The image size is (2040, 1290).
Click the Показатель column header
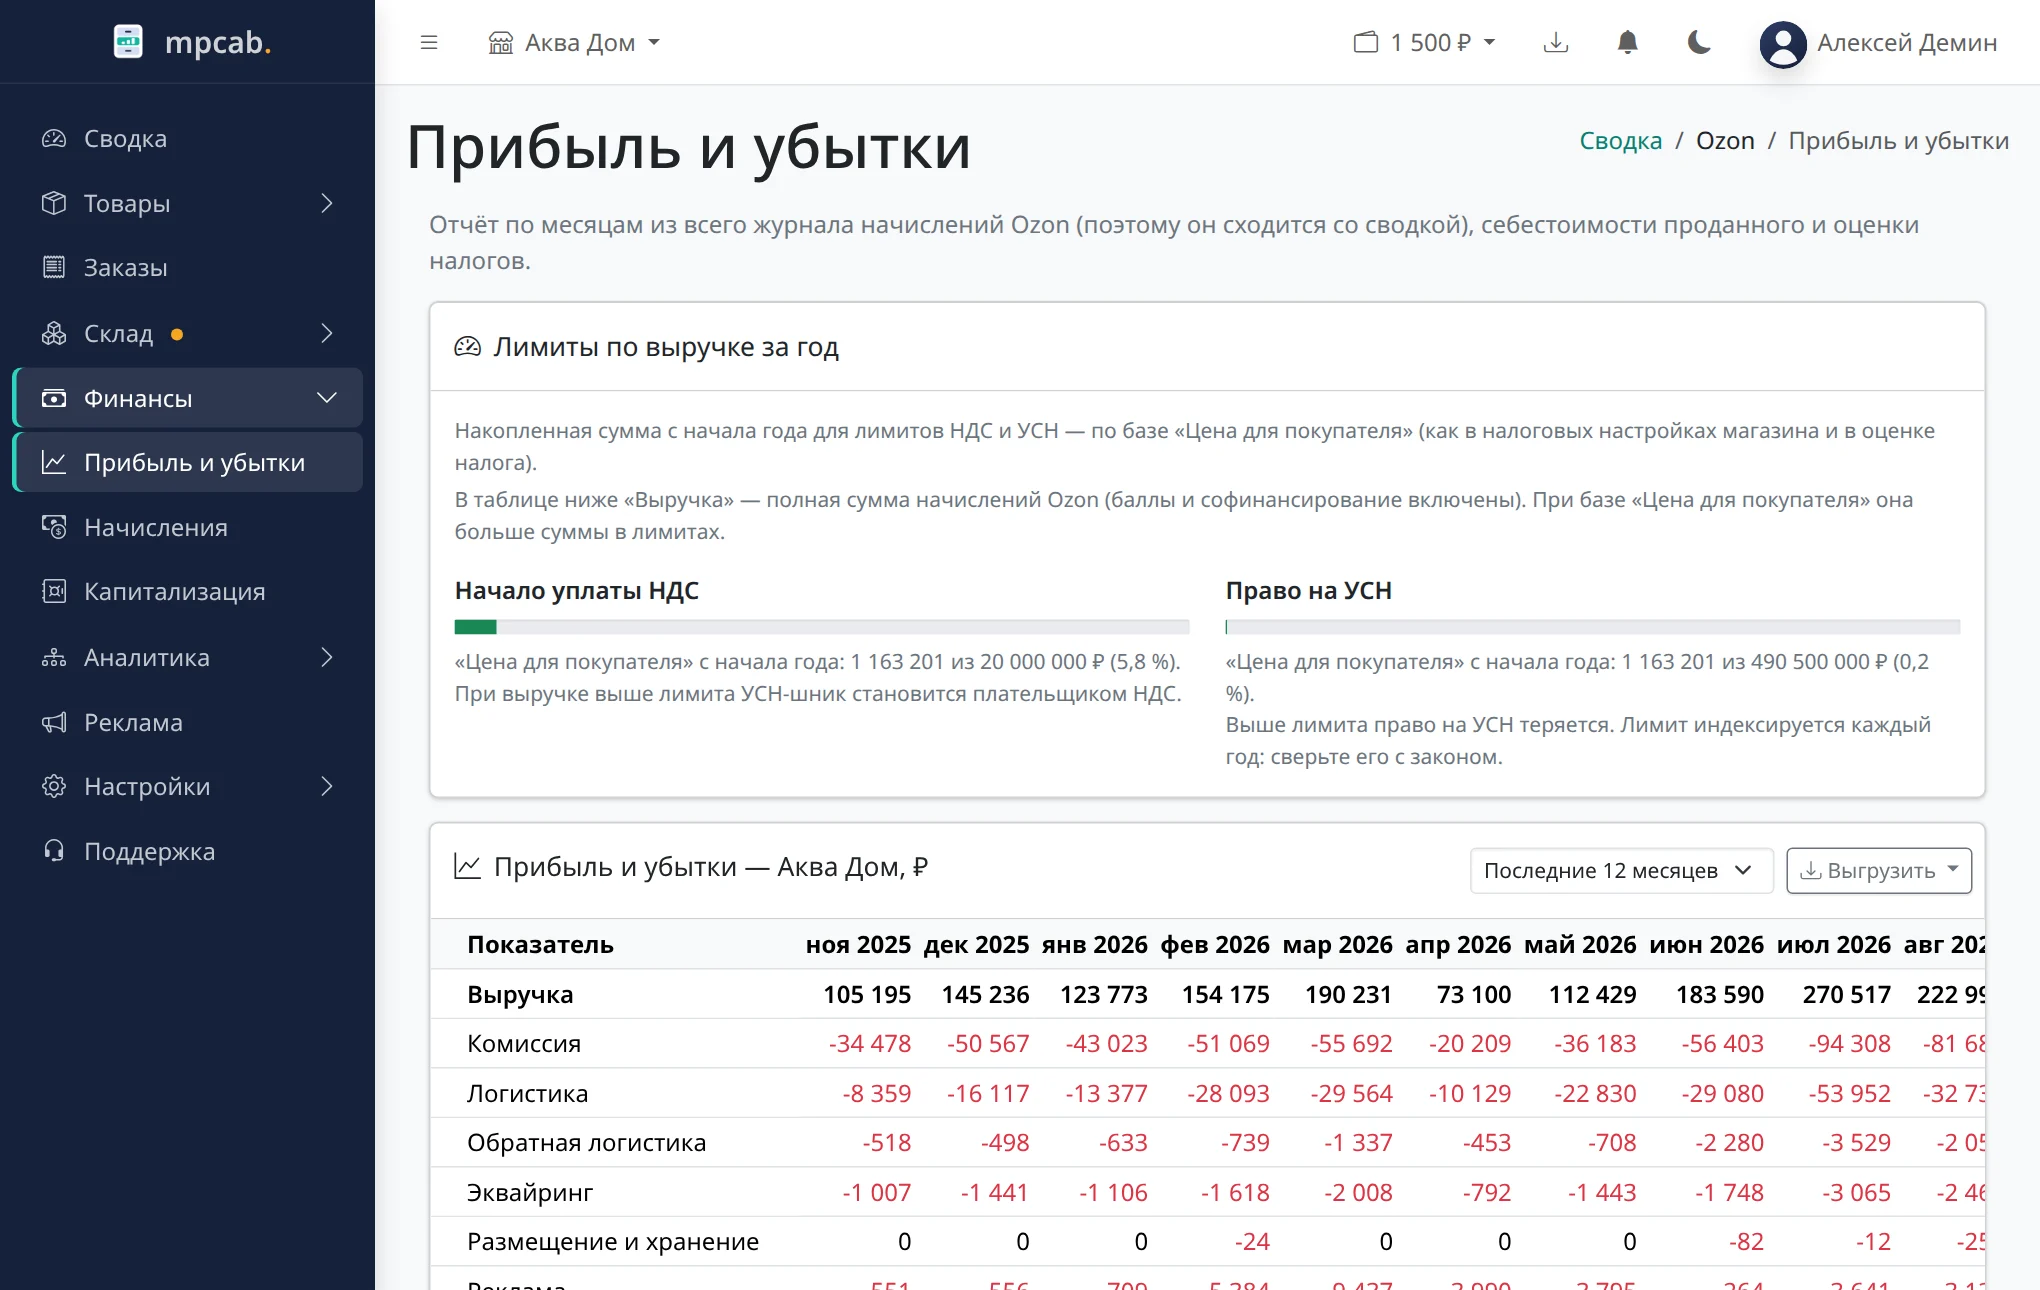click(x=540, y=944)
